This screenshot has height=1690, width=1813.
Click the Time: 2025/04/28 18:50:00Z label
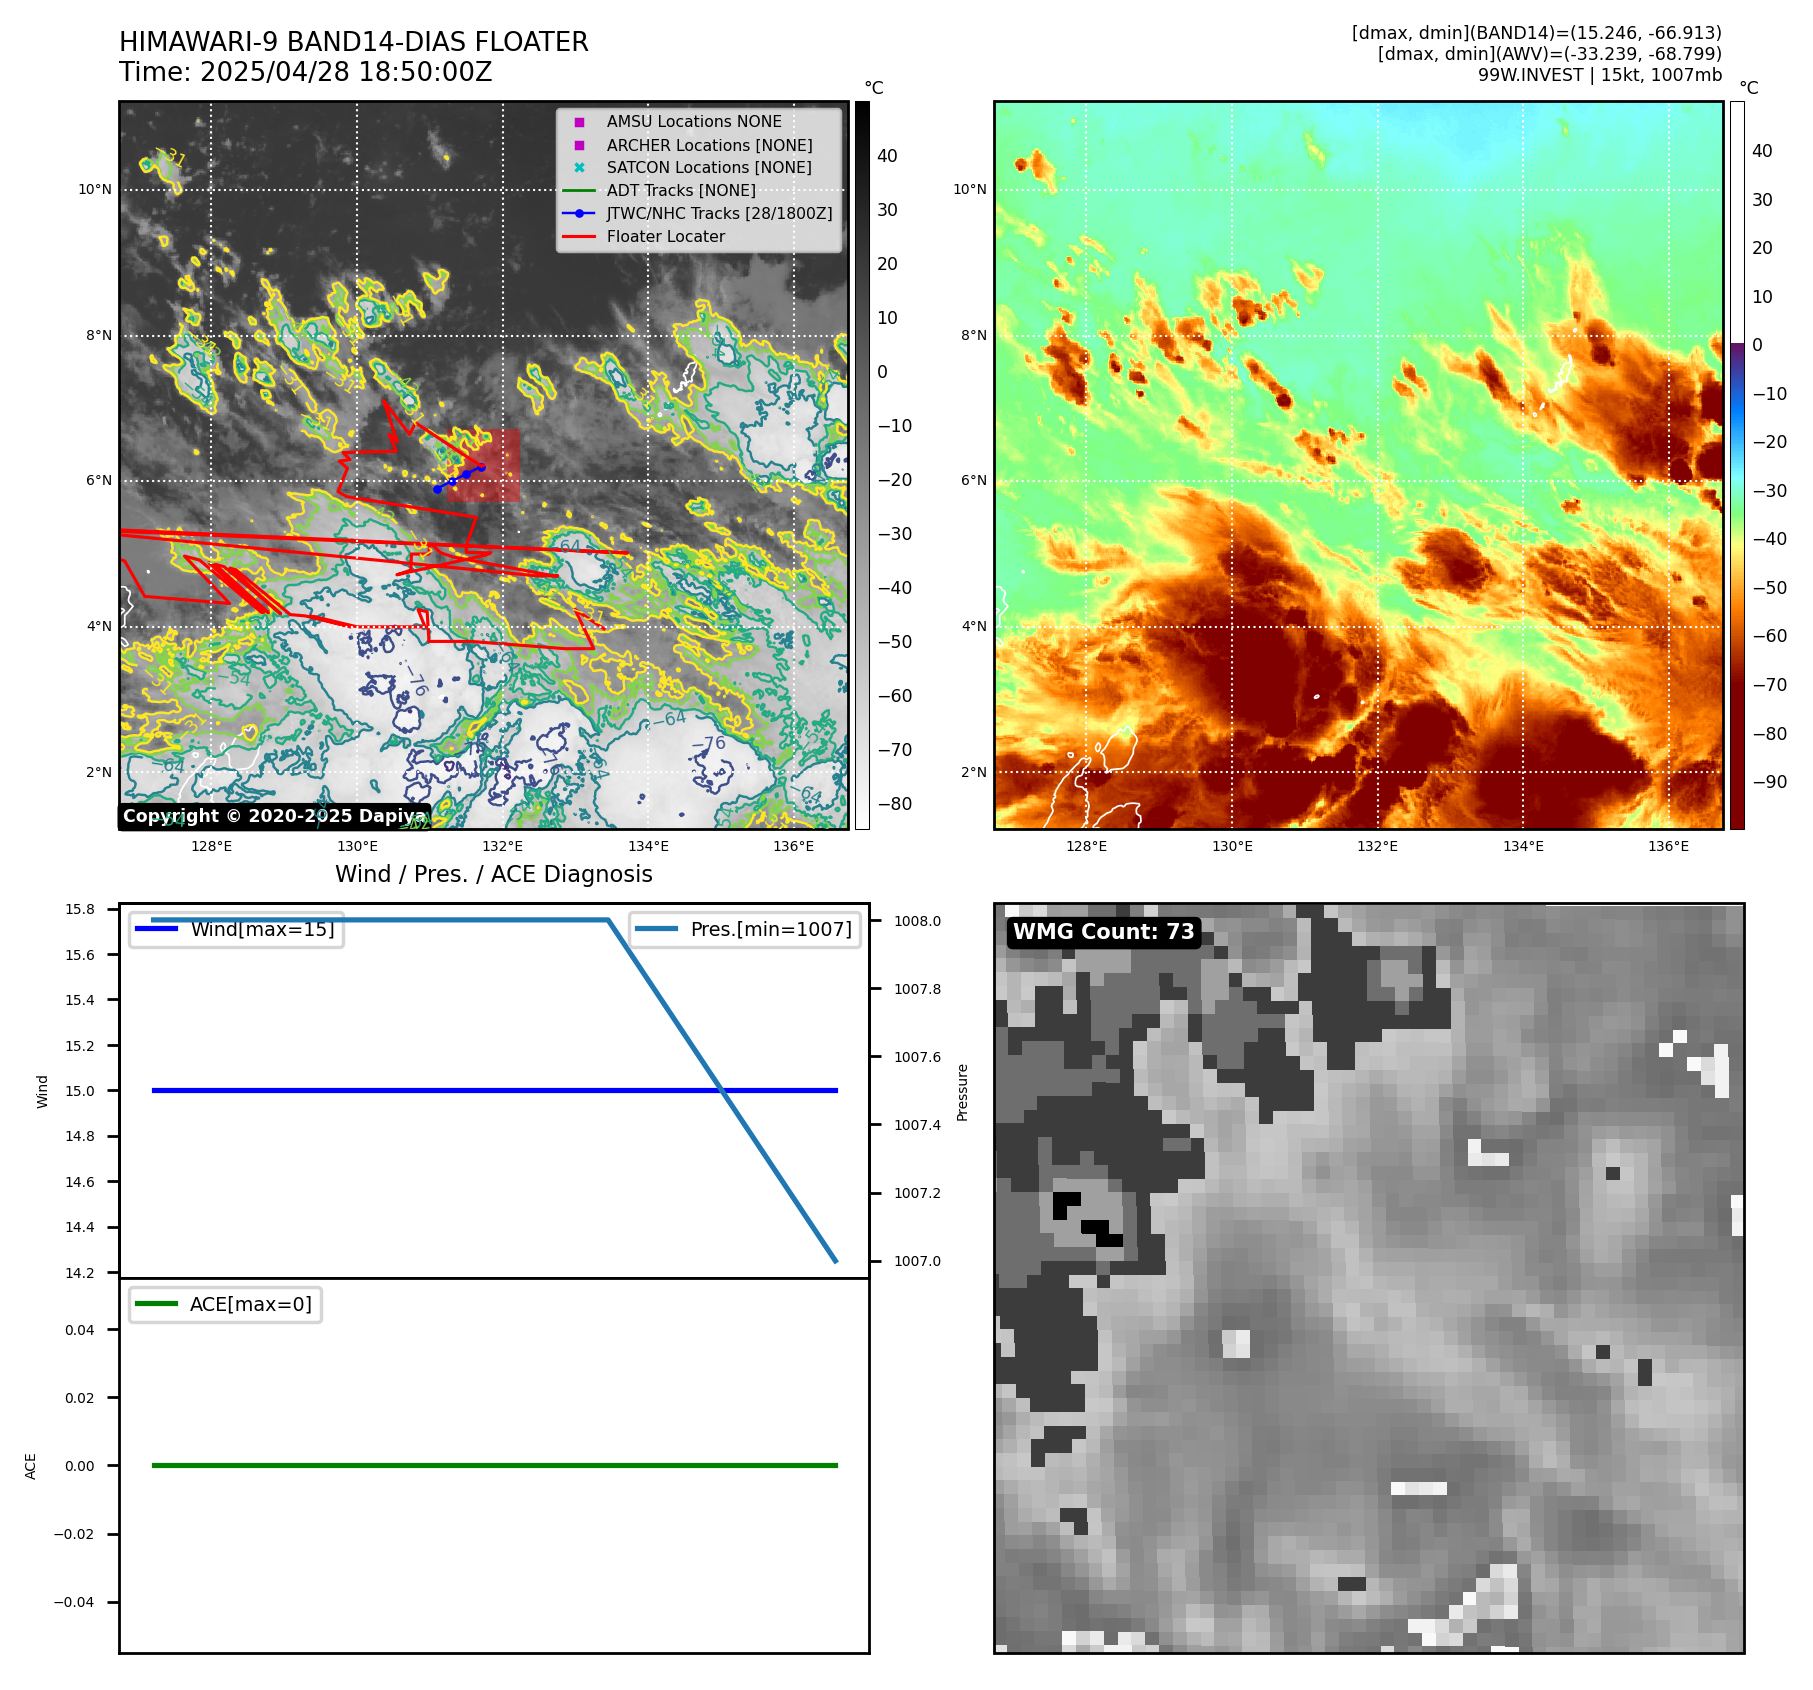306,72
